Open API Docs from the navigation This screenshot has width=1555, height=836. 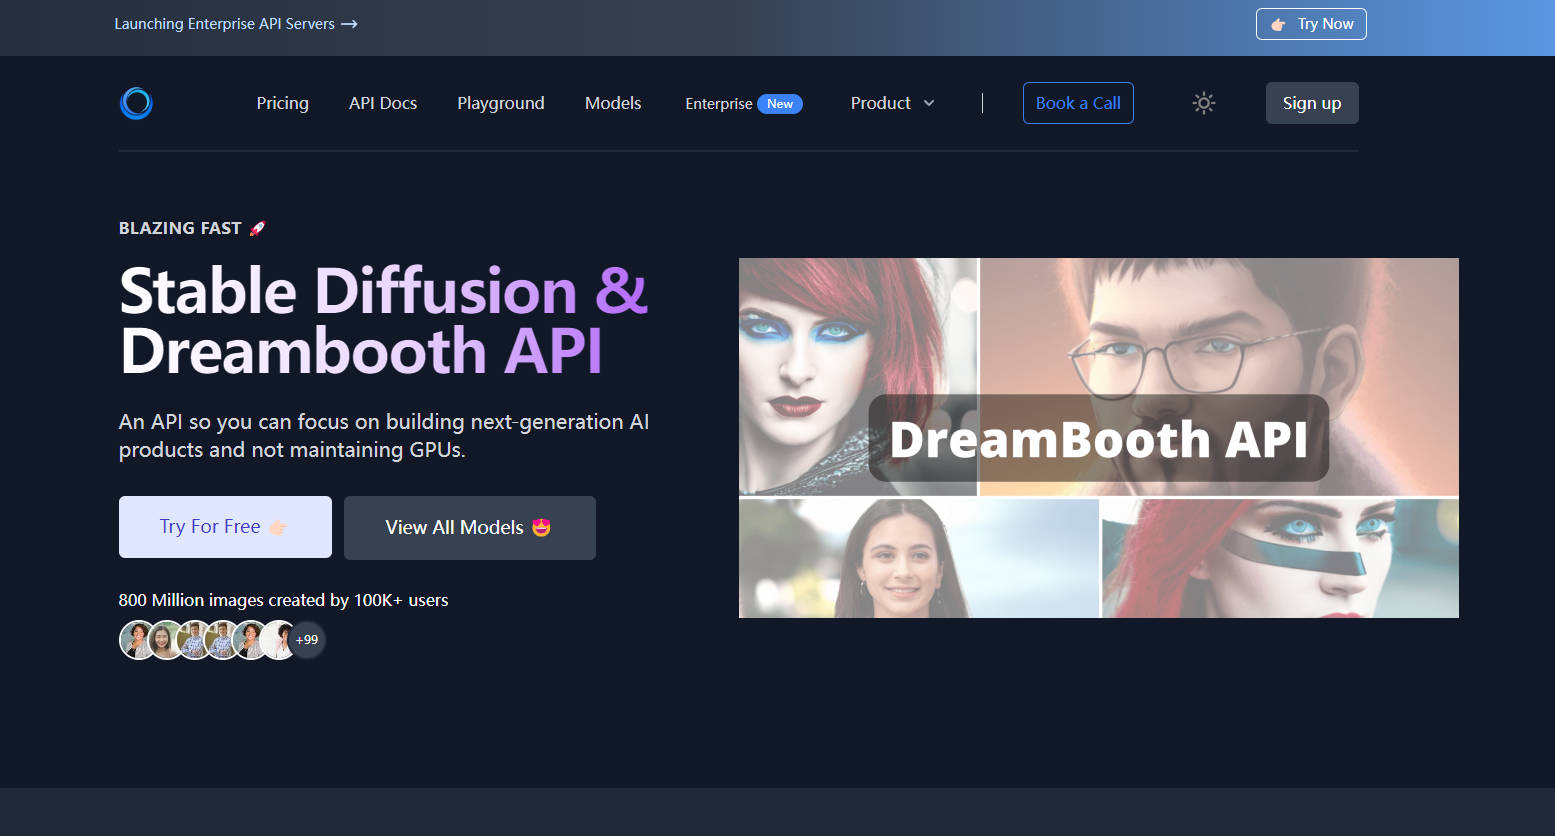click(x=383, y=103)
